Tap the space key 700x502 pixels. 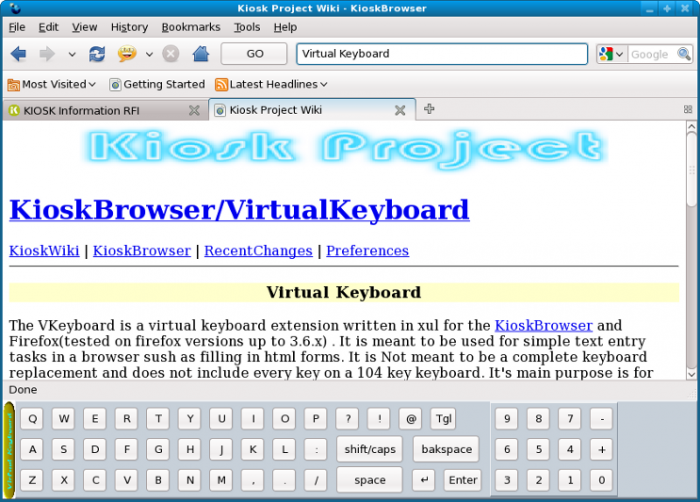coord(370,480)
